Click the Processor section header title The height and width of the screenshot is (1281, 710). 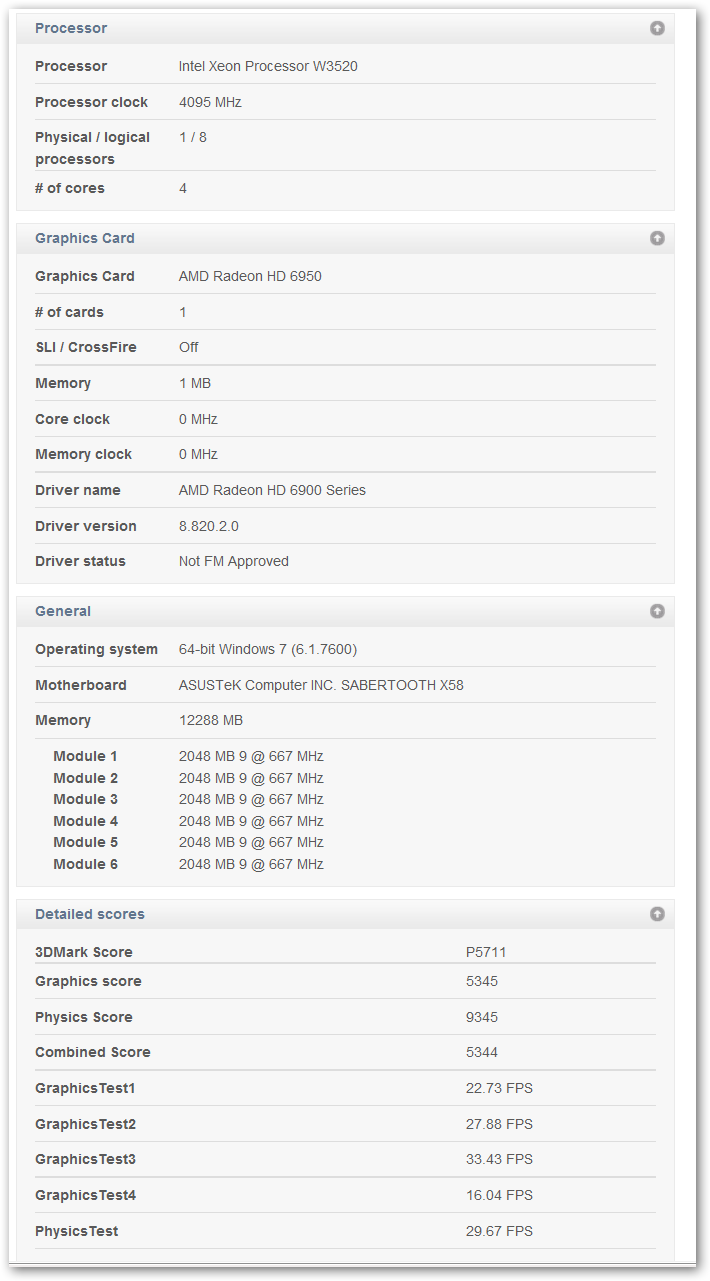point(71,28)
